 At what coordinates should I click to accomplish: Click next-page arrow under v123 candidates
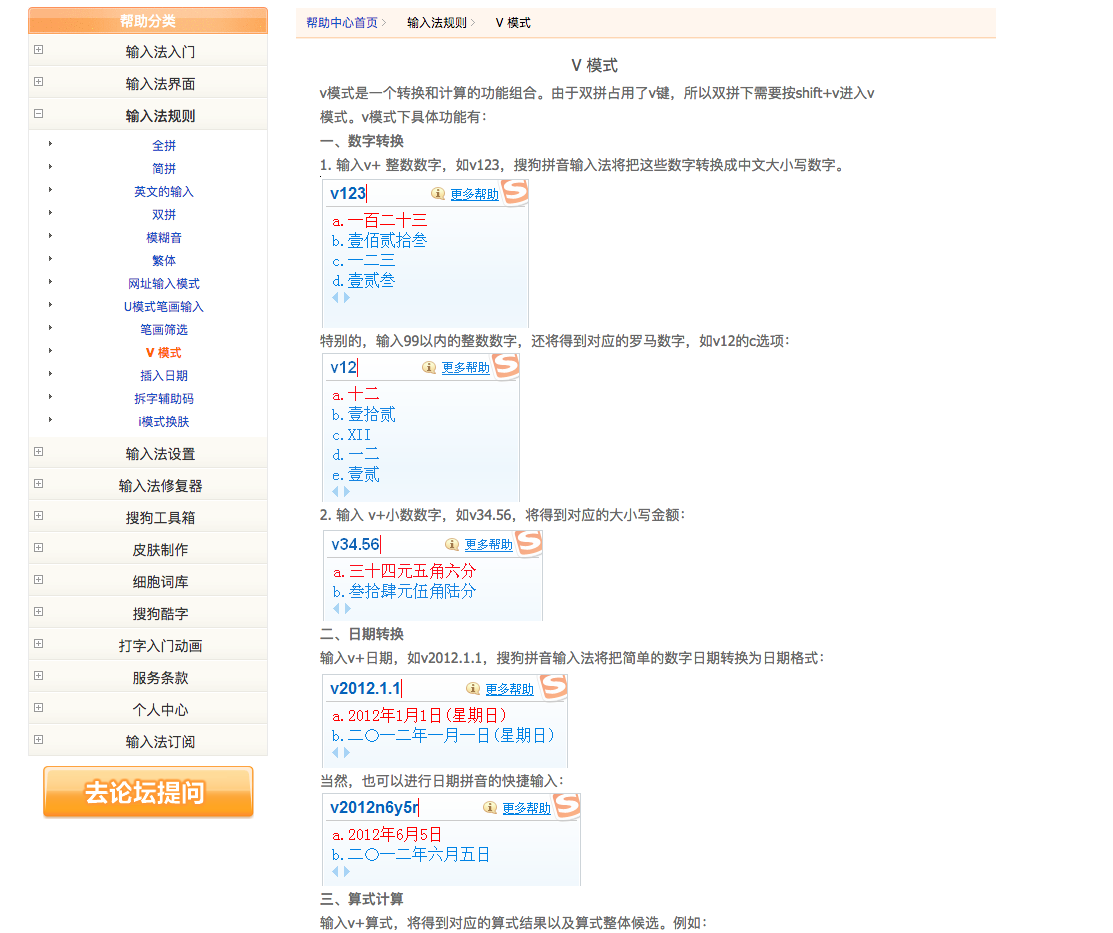coord(347,298)
